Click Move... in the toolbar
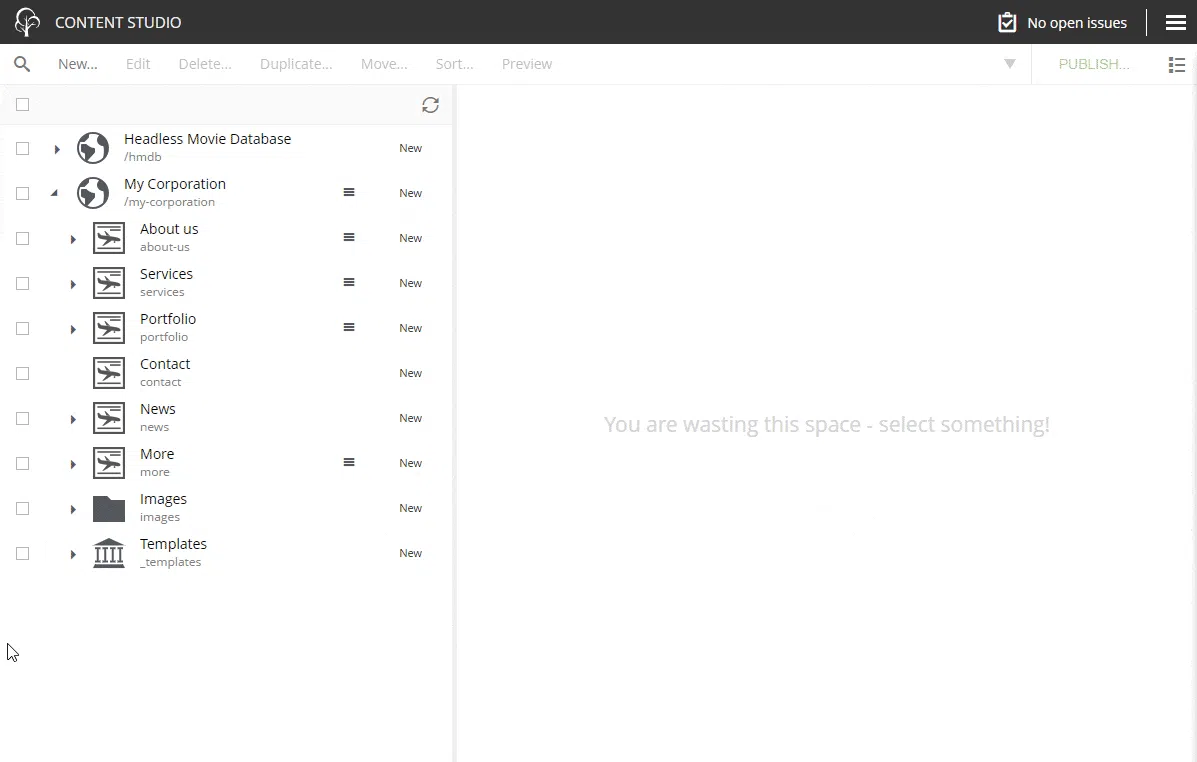 pyautogui.click(x=384, y=64)
